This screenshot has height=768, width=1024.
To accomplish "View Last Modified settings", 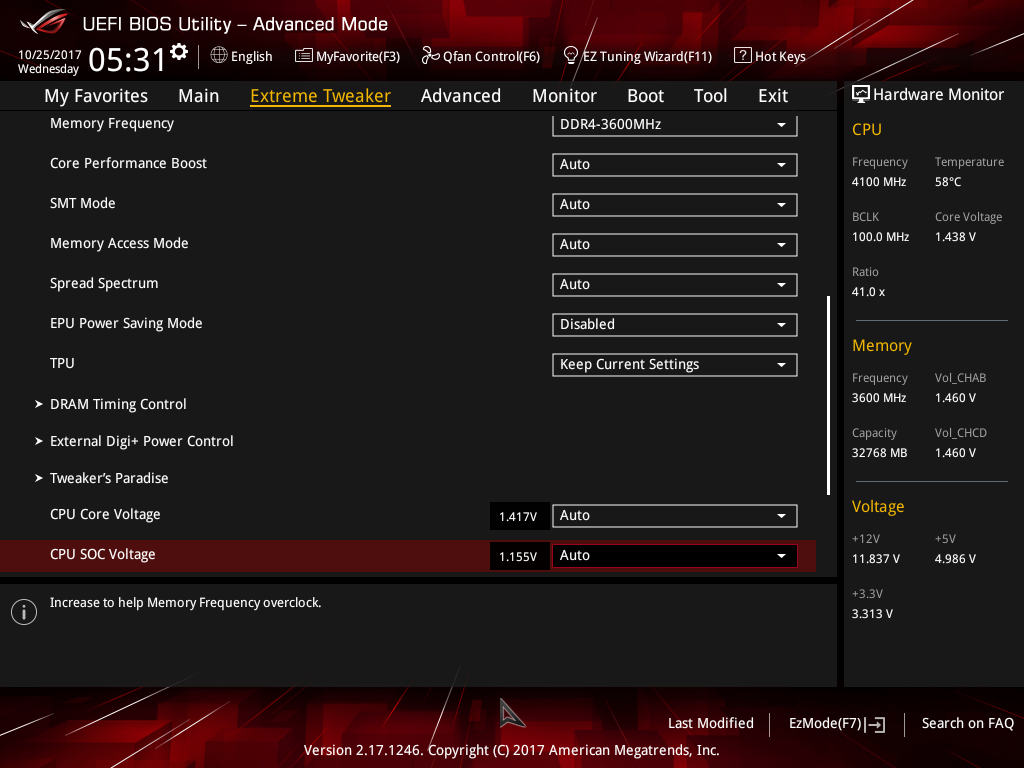I will [711, 723].
